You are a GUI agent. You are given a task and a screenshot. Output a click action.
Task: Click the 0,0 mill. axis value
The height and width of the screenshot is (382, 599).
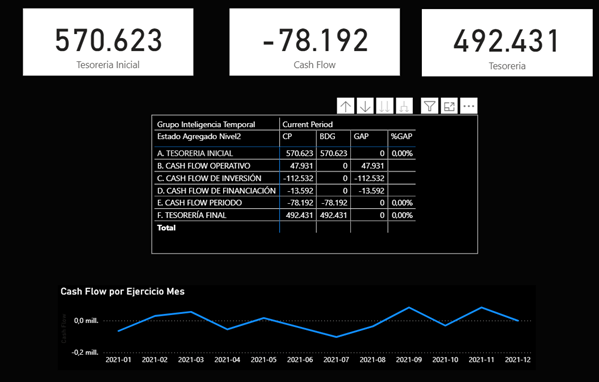click(x=86, y=320)
